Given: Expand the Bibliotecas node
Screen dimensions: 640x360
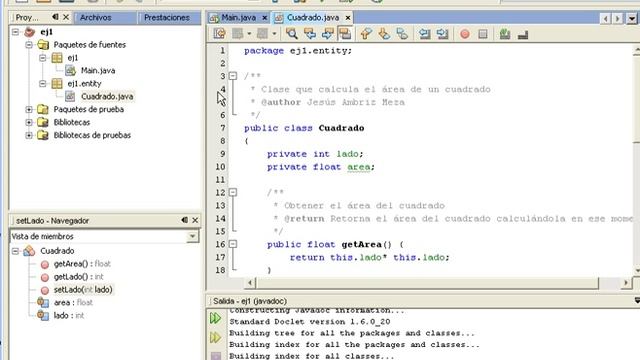Looking at the screenshot, I should coord(29,122).
